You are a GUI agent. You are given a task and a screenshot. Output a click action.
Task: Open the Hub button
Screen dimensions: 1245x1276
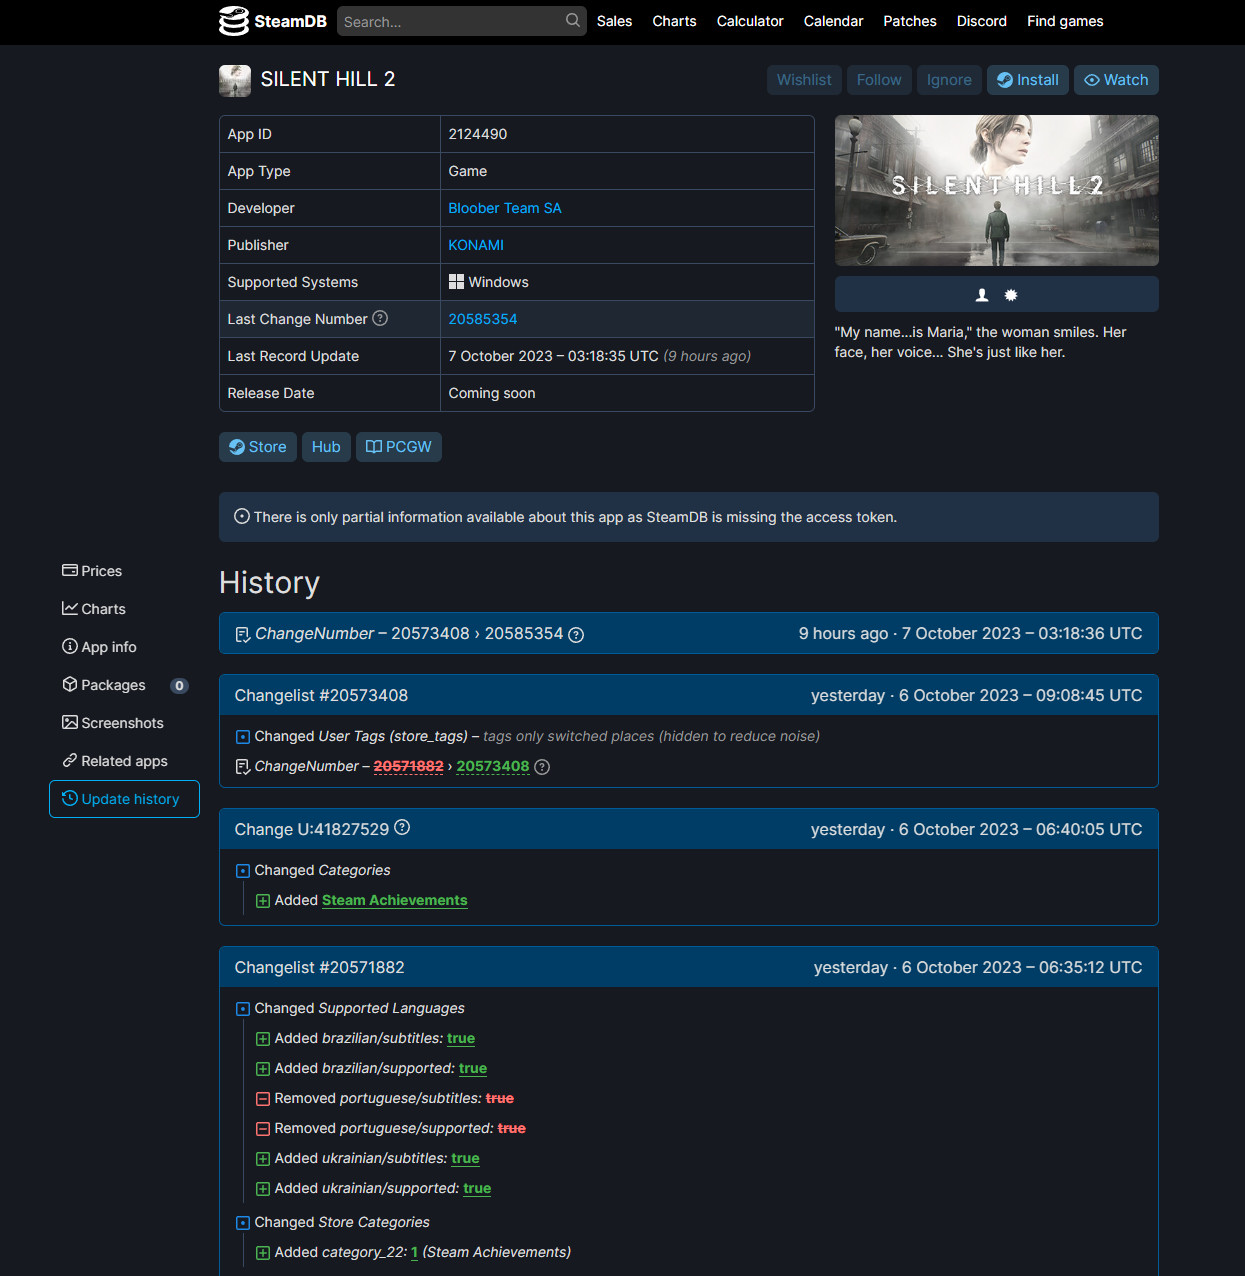coord(326,447)
